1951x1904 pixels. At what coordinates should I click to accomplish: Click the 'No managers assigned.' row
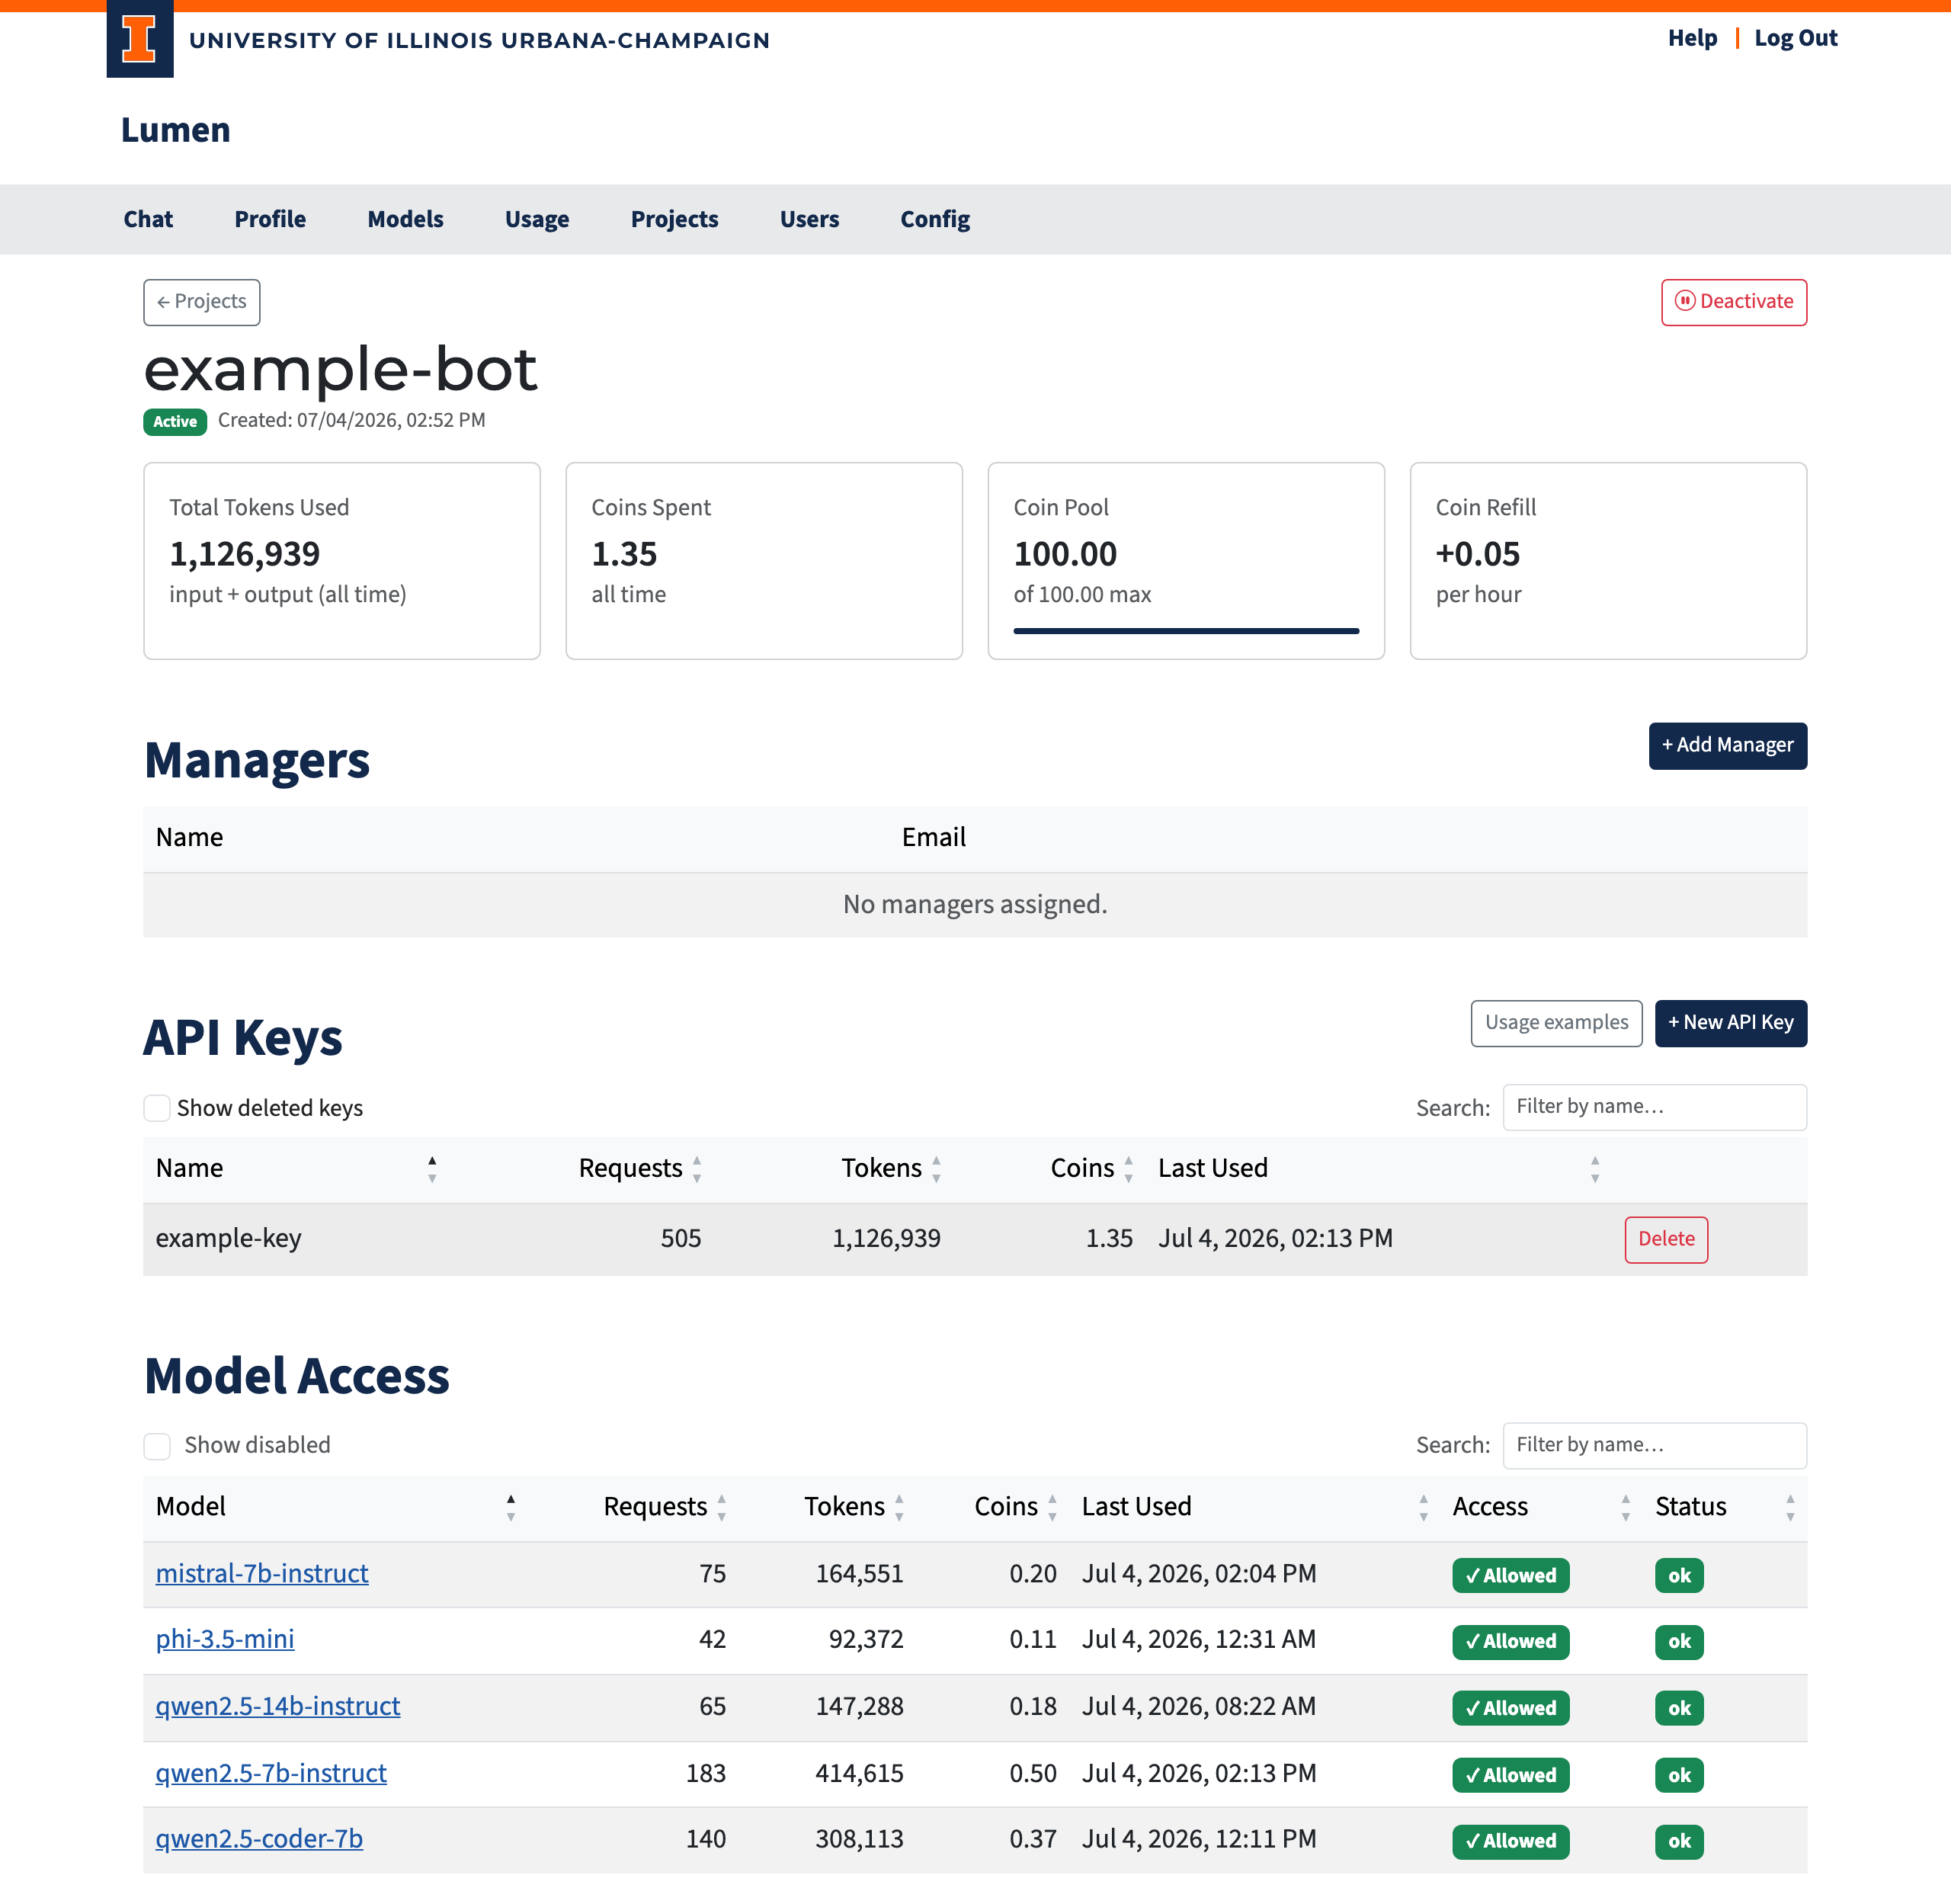[975, 905]
